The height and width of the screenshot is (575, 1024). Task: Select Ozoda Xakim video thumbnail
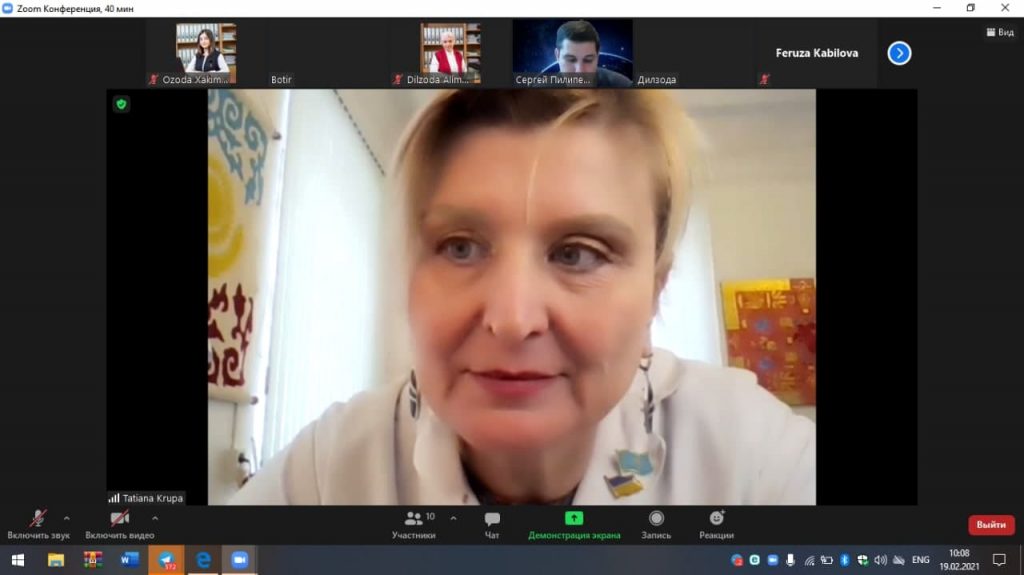click(206, 53)
